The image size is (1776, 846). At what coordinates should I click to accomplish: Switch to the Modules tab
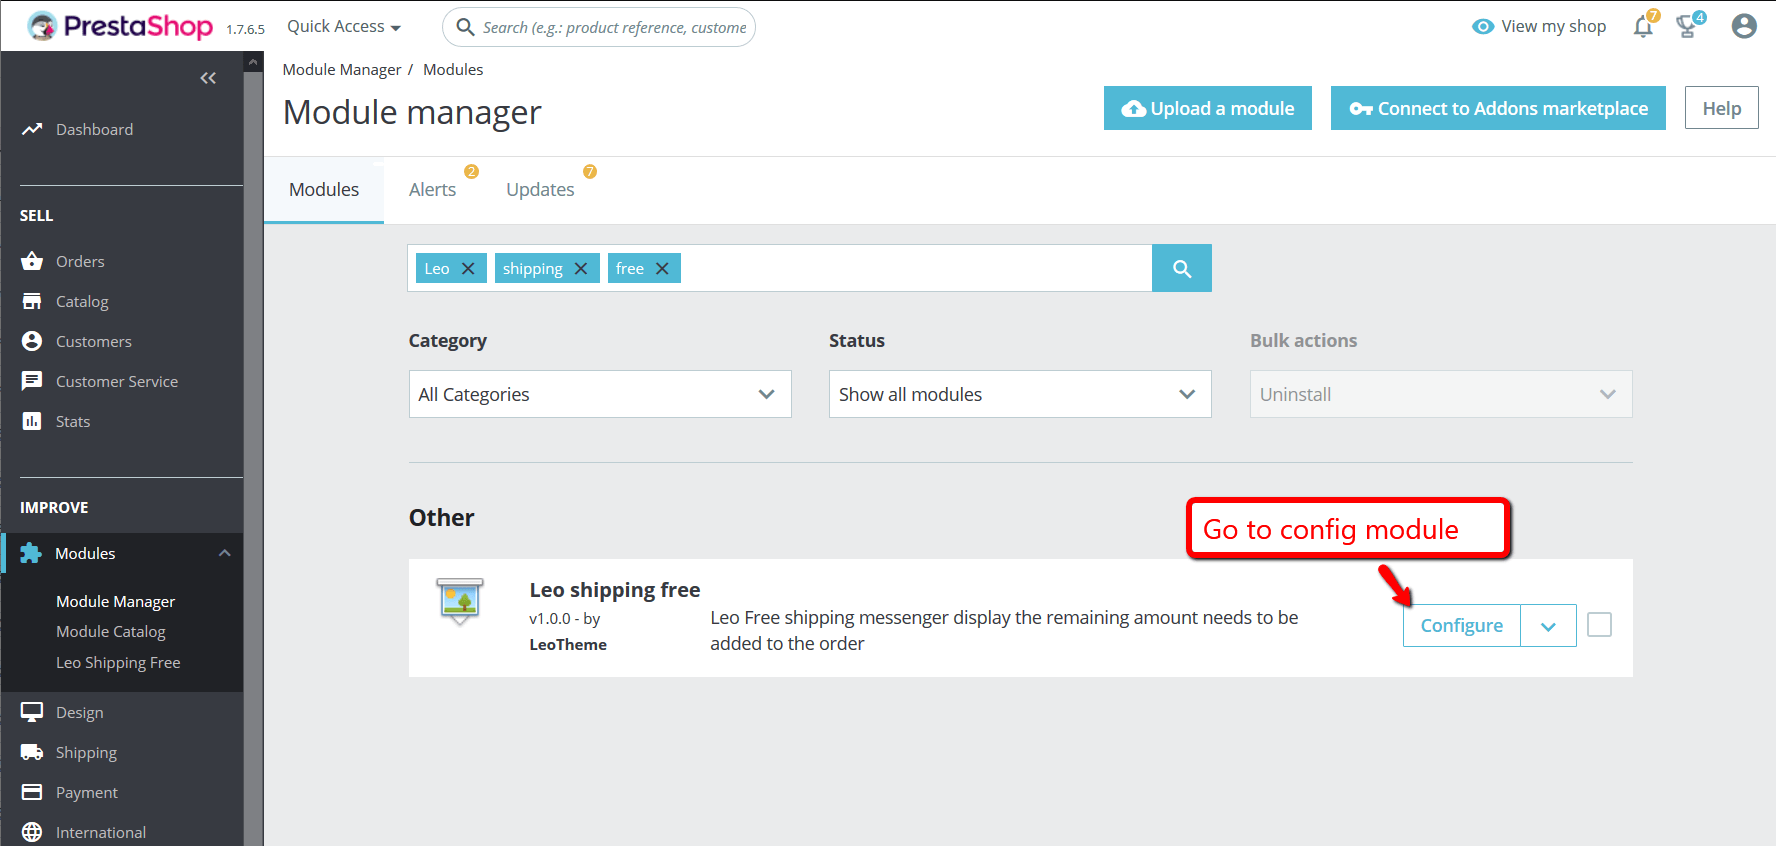pos(324,190)
